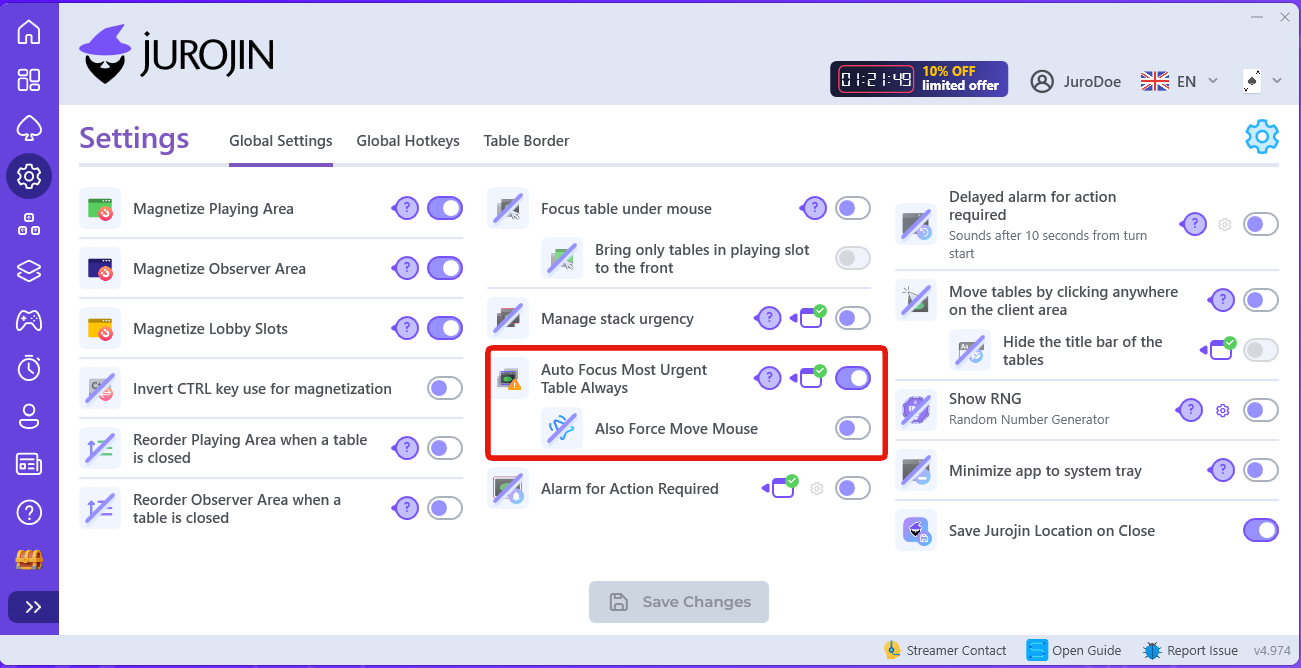Open the help question mark sidebar icon

coord(29,513)
